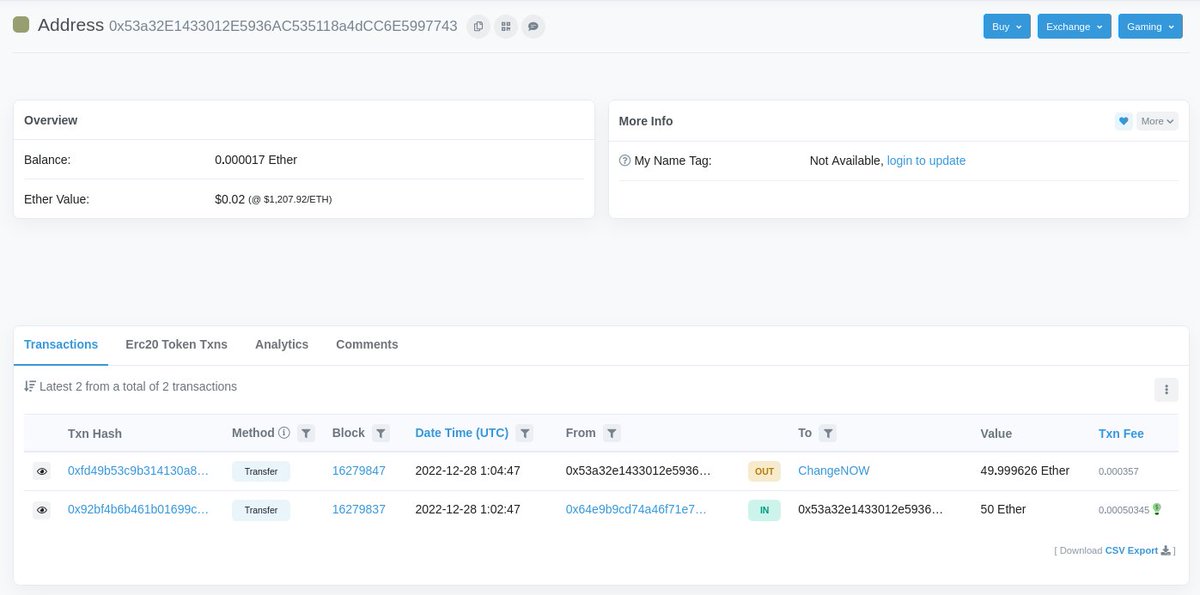Download transactions via CSV Export link
This screenshot has height=595, width=1200.
(1130, 550)
